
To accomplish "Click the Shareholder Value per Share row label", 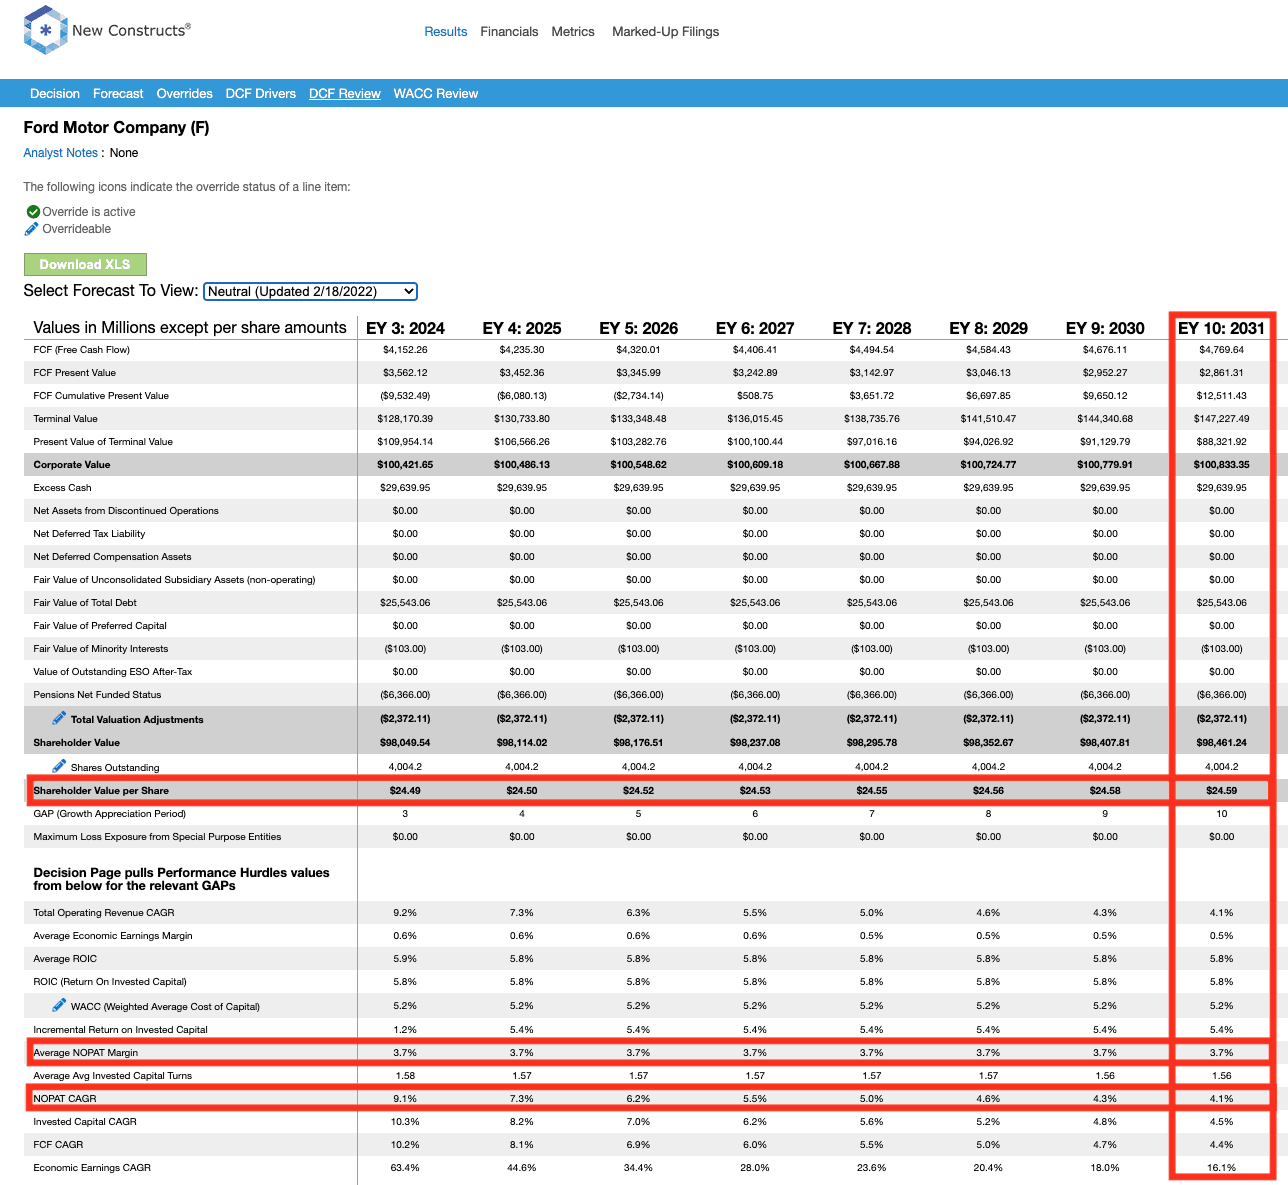I will pyautogui.click(x=101, y=791).
